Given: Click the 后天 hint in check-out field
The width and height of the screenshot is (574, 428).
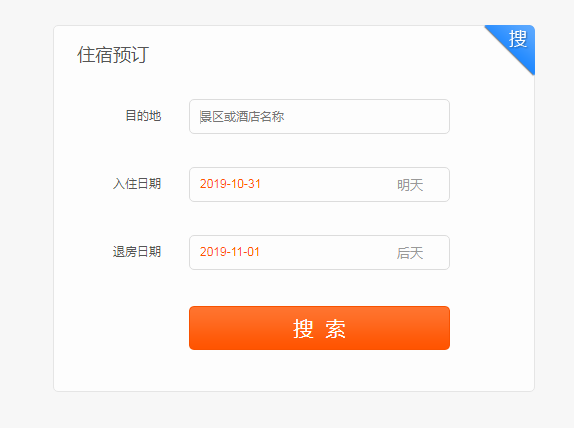Looking at the screenshot, I should point(410,253).
